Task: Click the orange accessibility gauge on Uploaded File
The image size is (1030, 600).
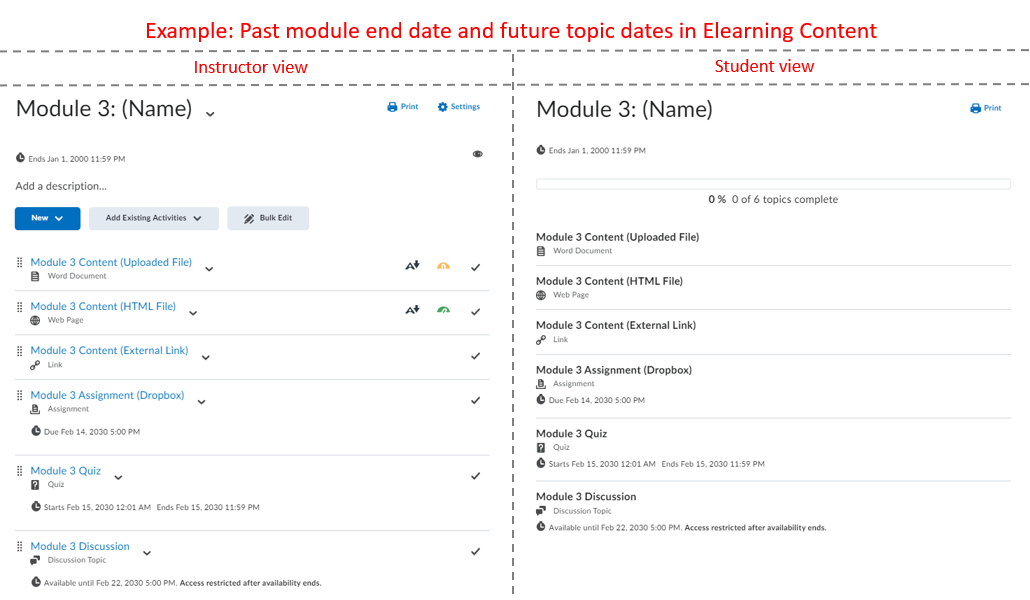Action: [x=443, y=265]
